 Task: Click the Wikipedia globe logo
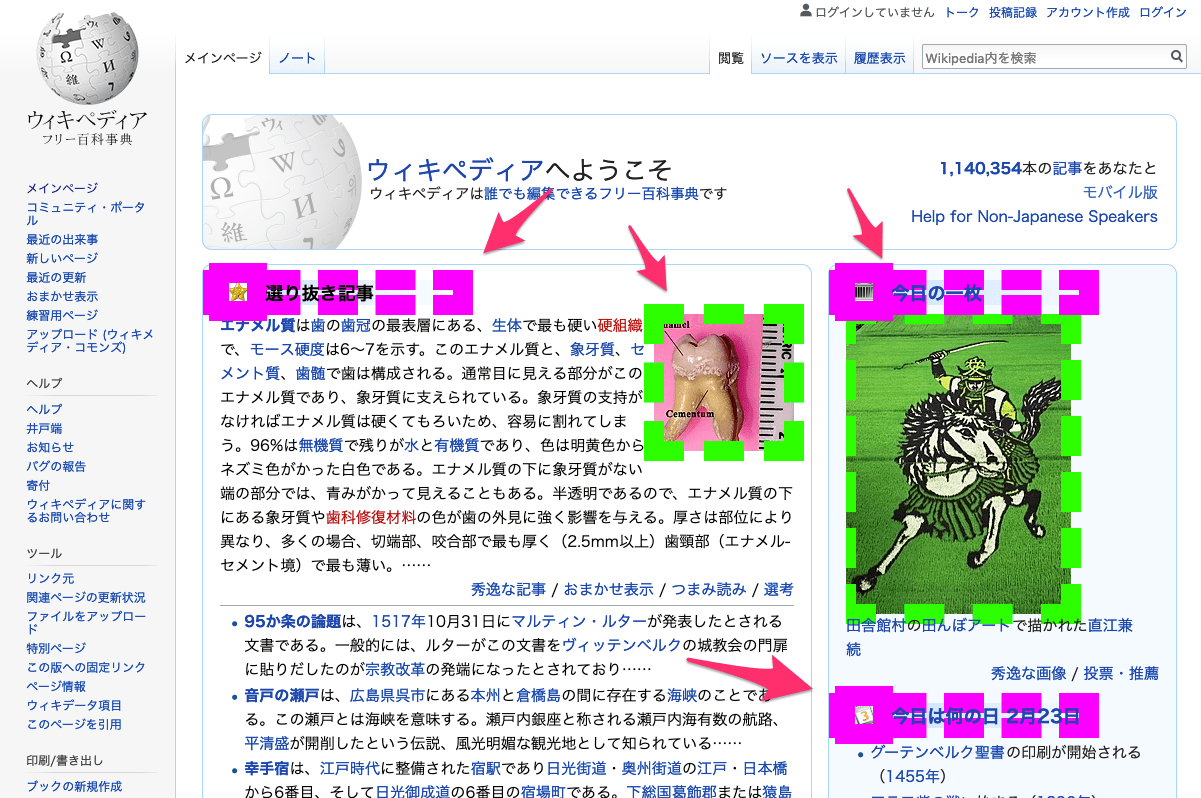[x=88, y=56]
